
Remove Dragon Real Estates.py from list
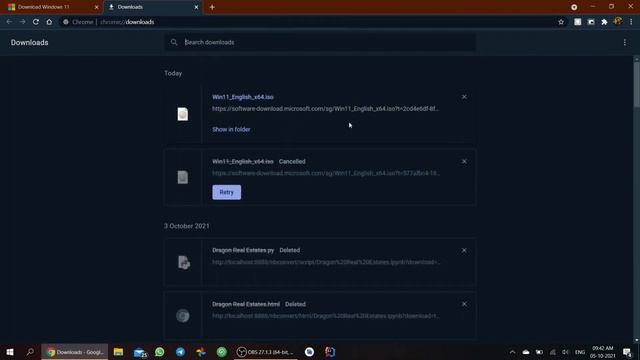coord(464,250)
